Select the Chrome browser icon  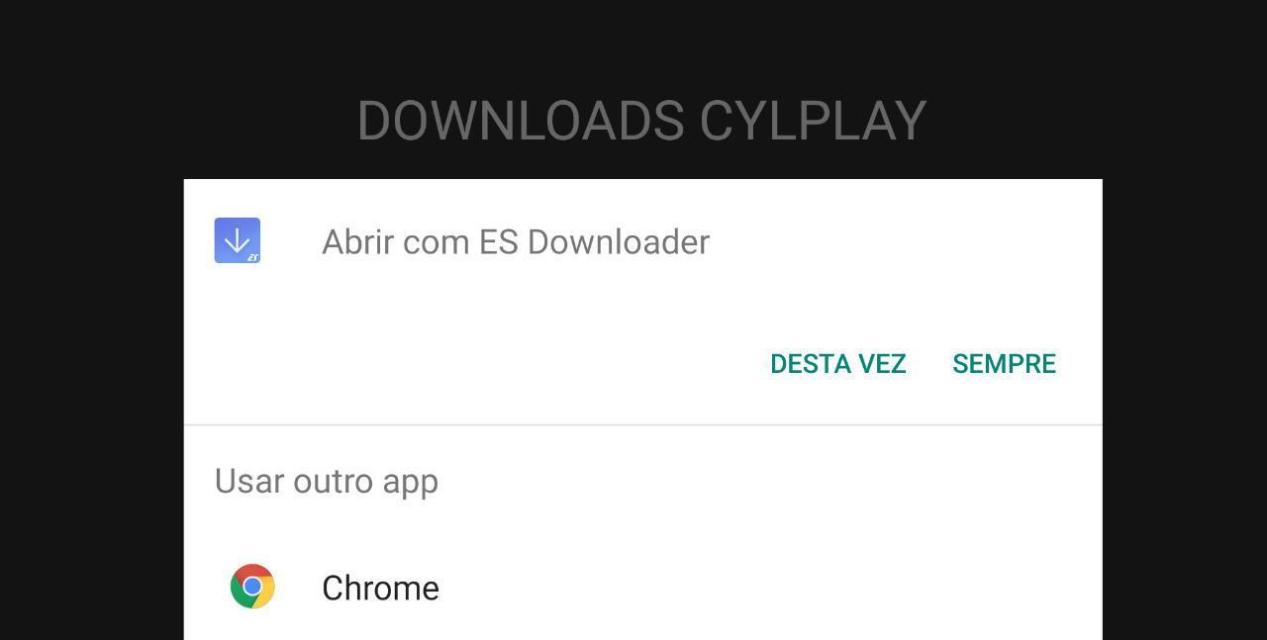click(252, 587)
